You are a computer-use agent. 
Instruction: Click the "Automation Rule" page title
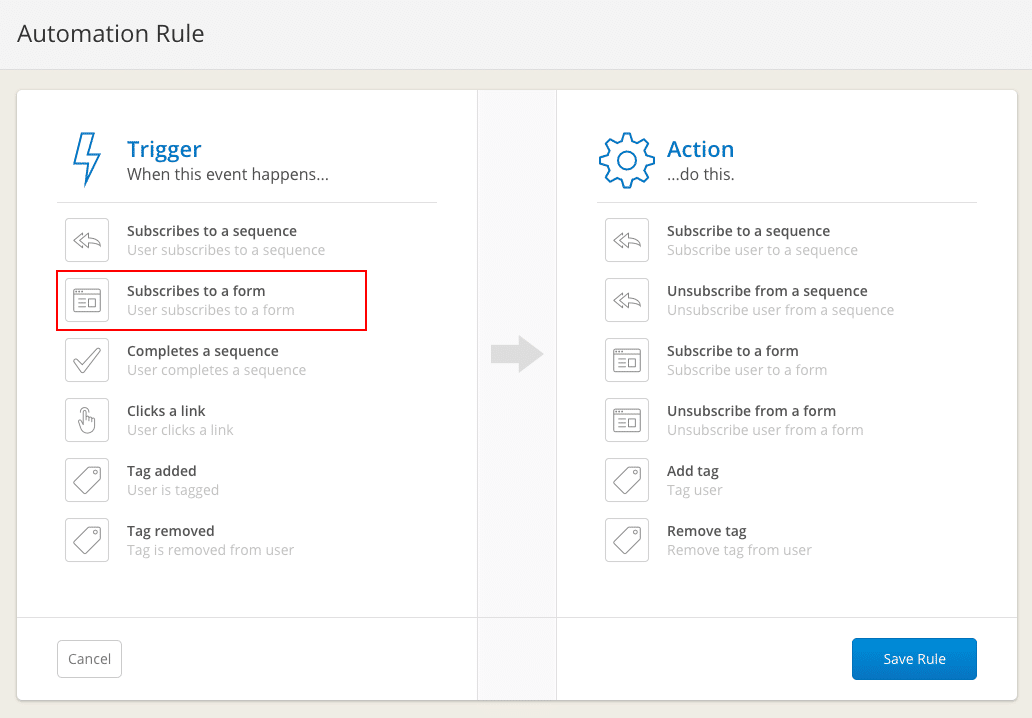111,34
